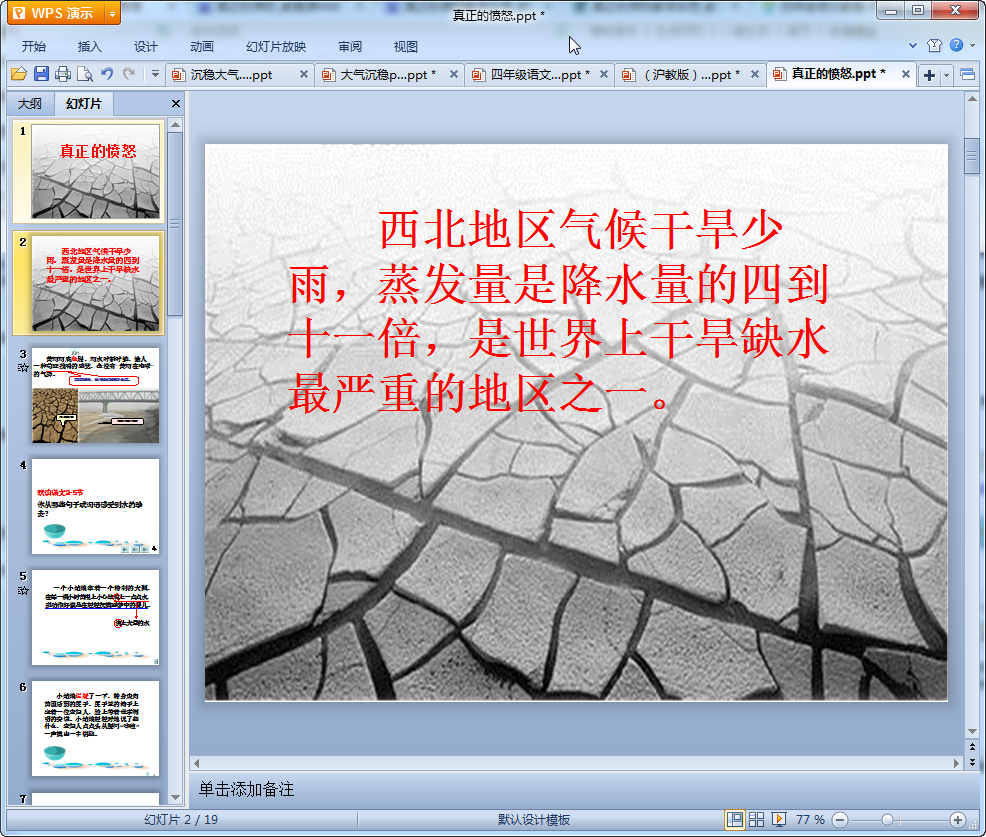Close the 真正的愤怒.ppt tab

tap(906, 74)
